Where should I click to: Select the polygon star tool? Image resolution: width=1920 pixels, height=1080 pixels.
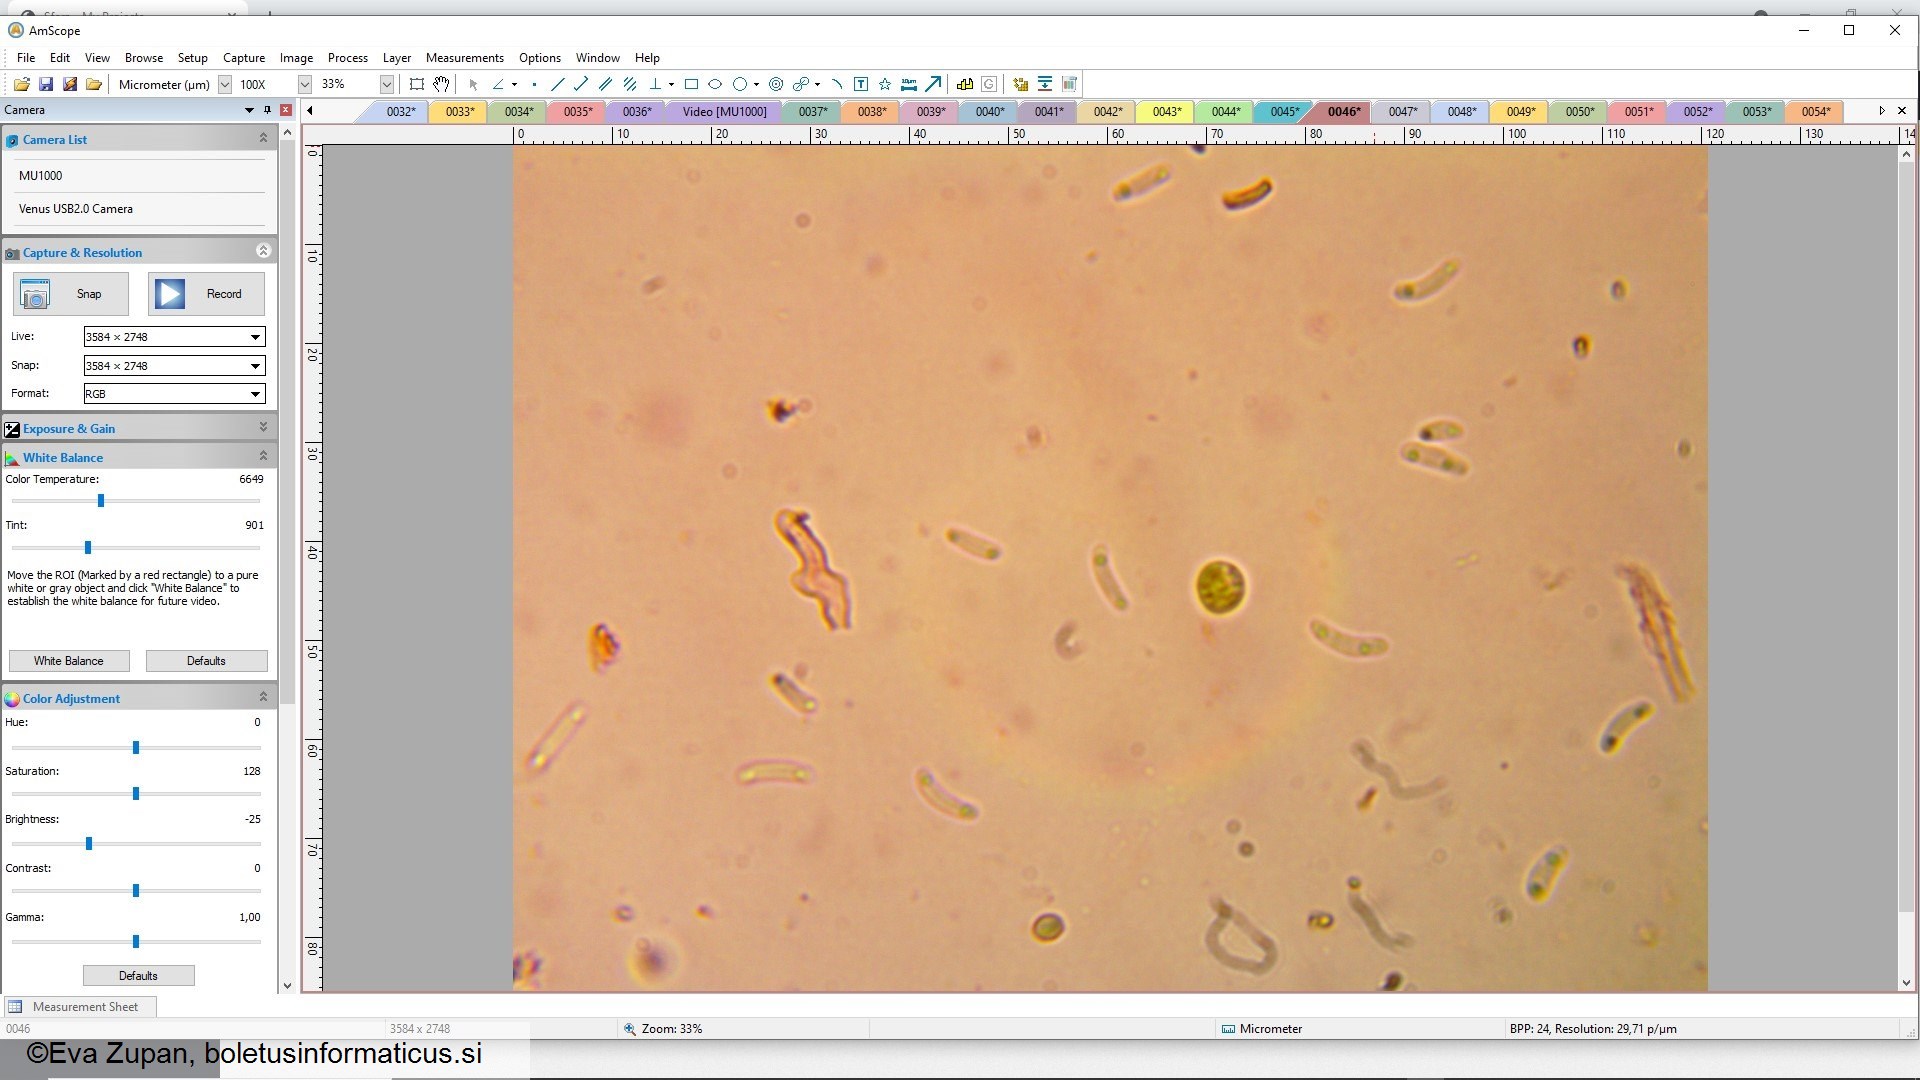click(x=885, y=84)
